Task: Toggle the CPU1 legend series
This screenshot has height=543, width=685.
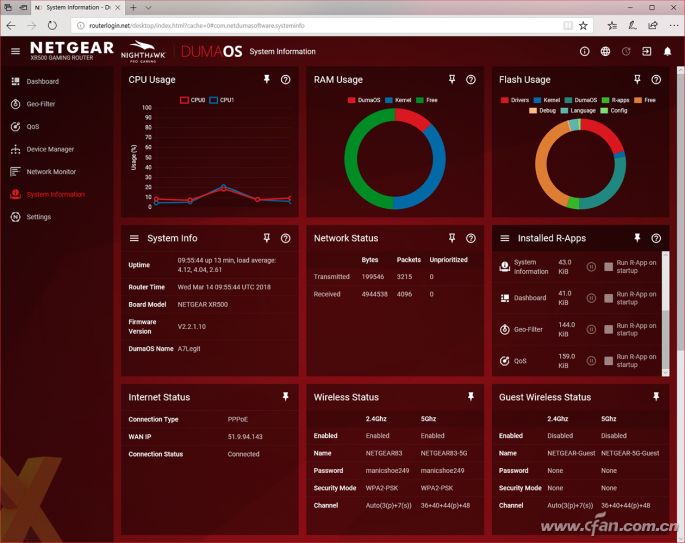Action: [x=221, y=100]
